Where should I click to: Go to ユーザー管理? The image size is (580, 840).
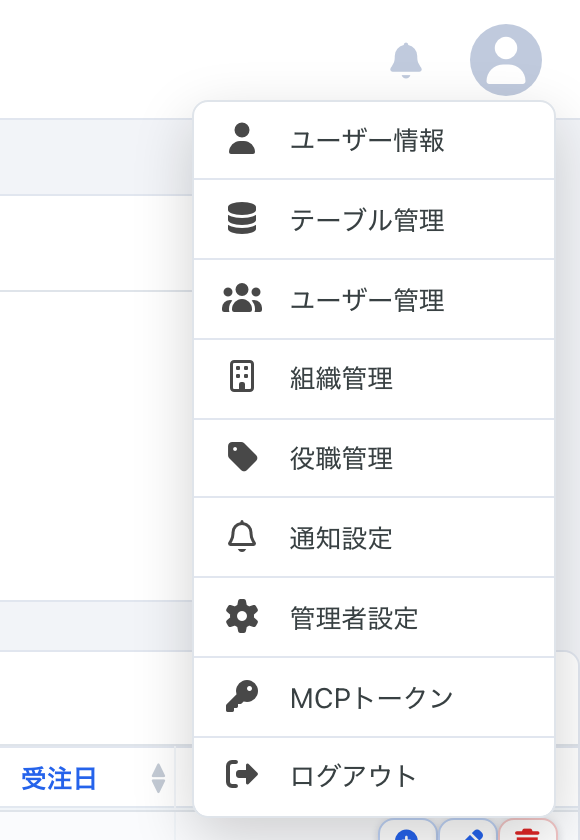click(x=374, y=299)
